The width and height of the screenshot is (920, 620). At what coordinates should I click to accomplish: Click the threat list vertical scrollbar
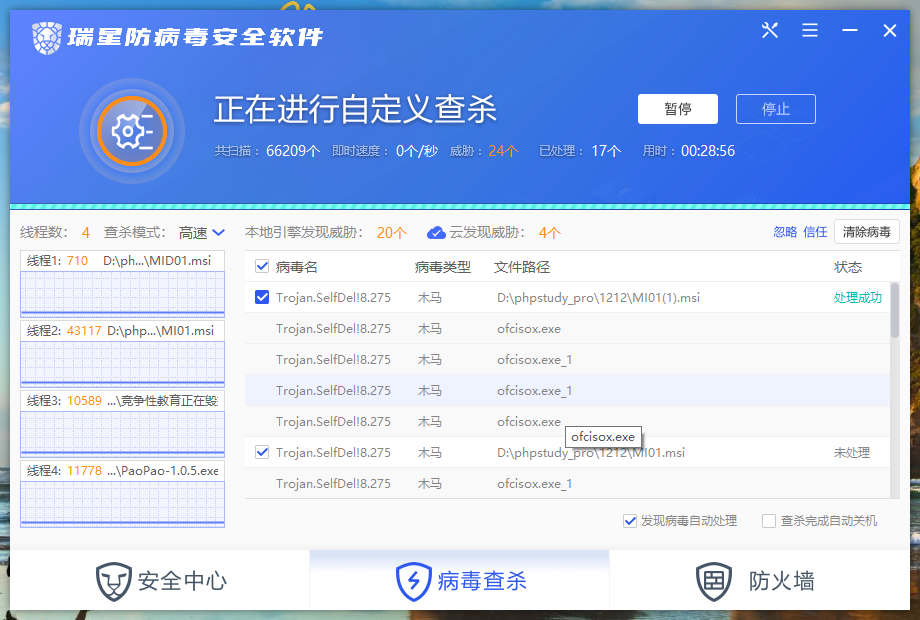(894, 310)
